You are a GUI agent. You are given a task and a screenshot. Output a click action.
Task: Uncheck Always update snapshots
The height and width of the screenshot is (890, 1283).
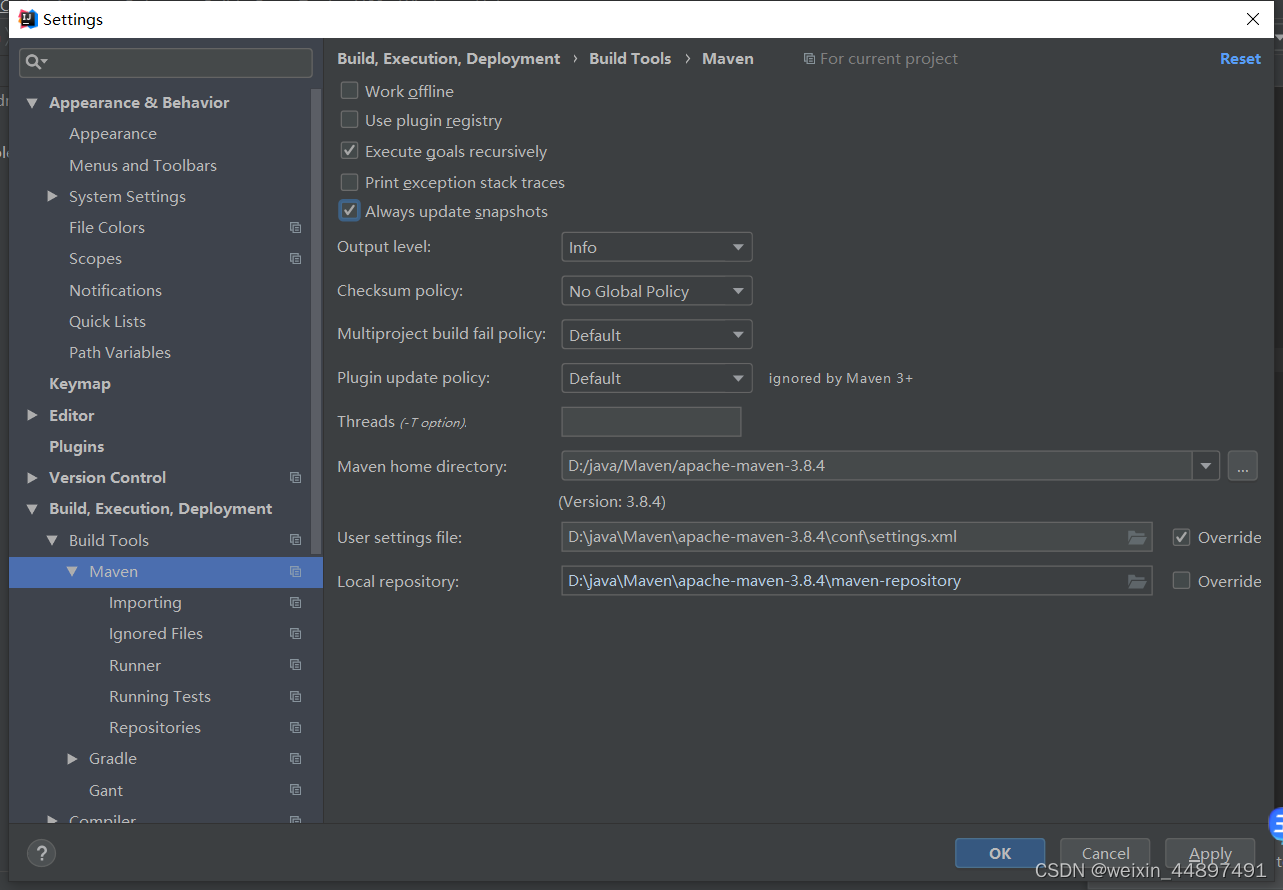coord(349,211)
